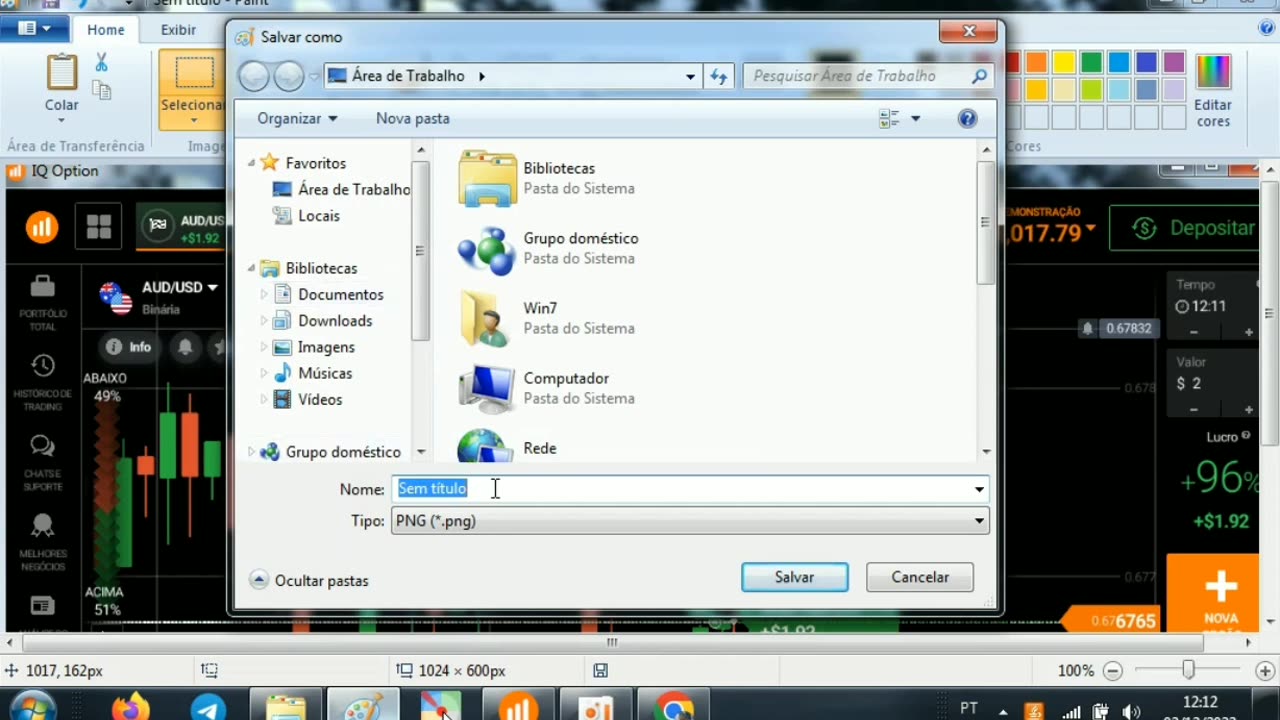This screenshot has height=720, width=1280.
Task: Click the zoom out minus button in Paint
Action: tap(1113, 671)
